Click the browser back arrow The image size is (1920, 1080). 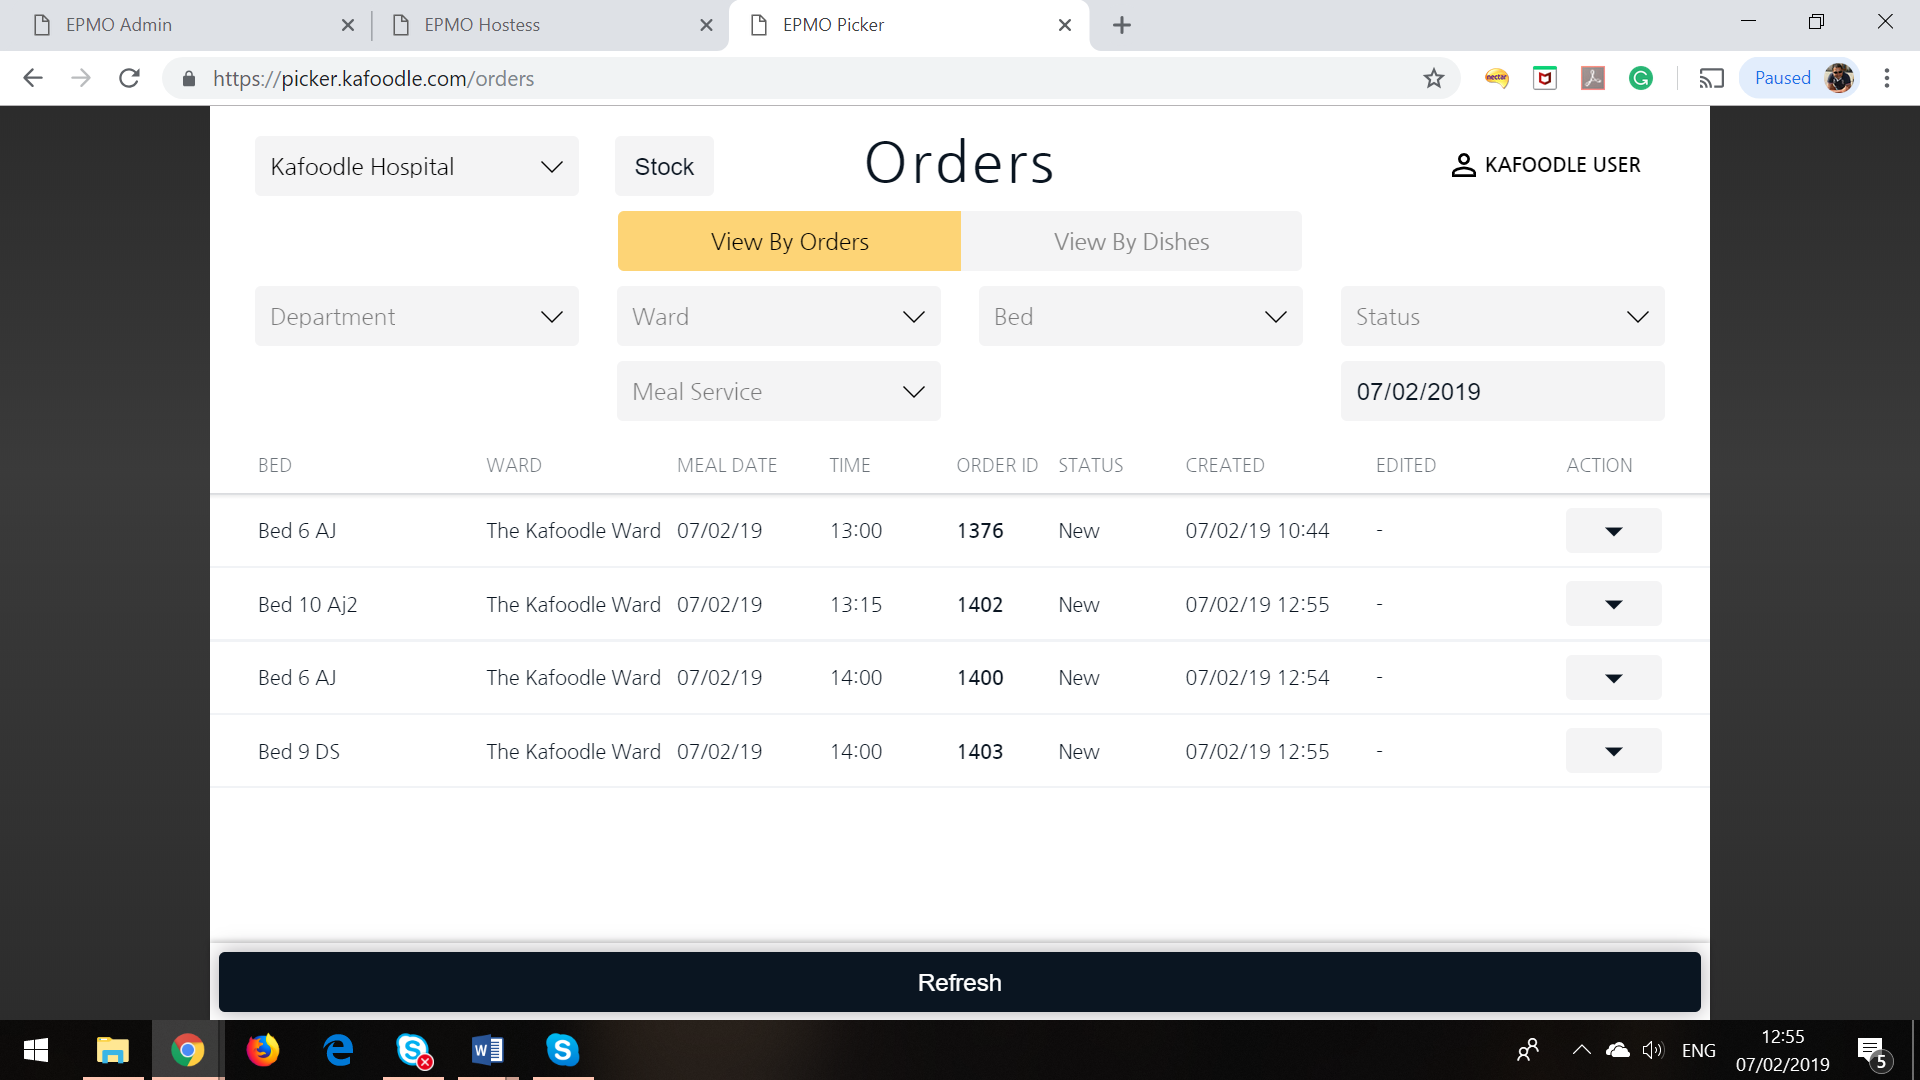(x=33, y=78)
